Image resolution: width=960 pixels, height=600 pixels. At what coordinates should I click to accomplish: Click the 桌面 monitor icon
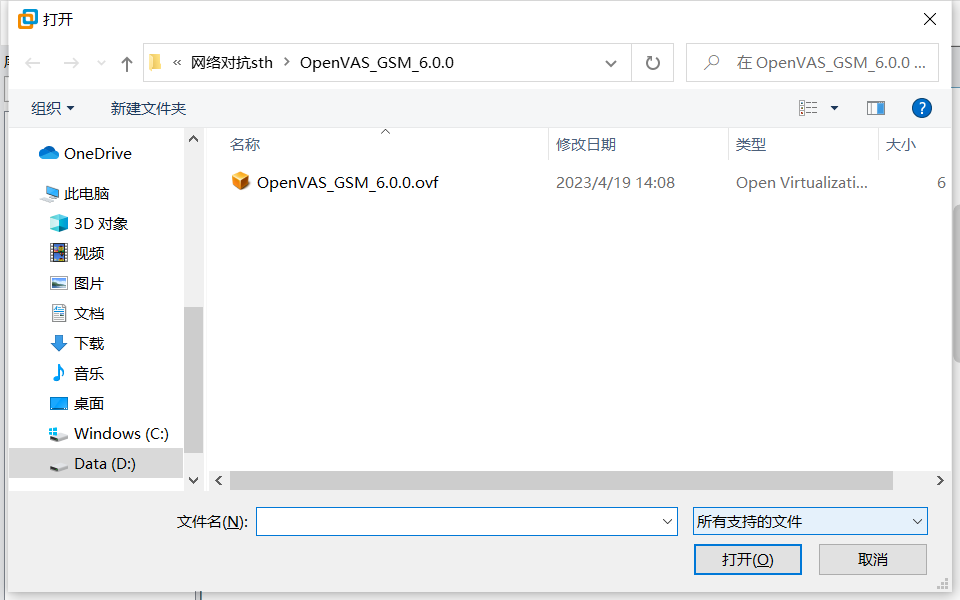point(59,403)
